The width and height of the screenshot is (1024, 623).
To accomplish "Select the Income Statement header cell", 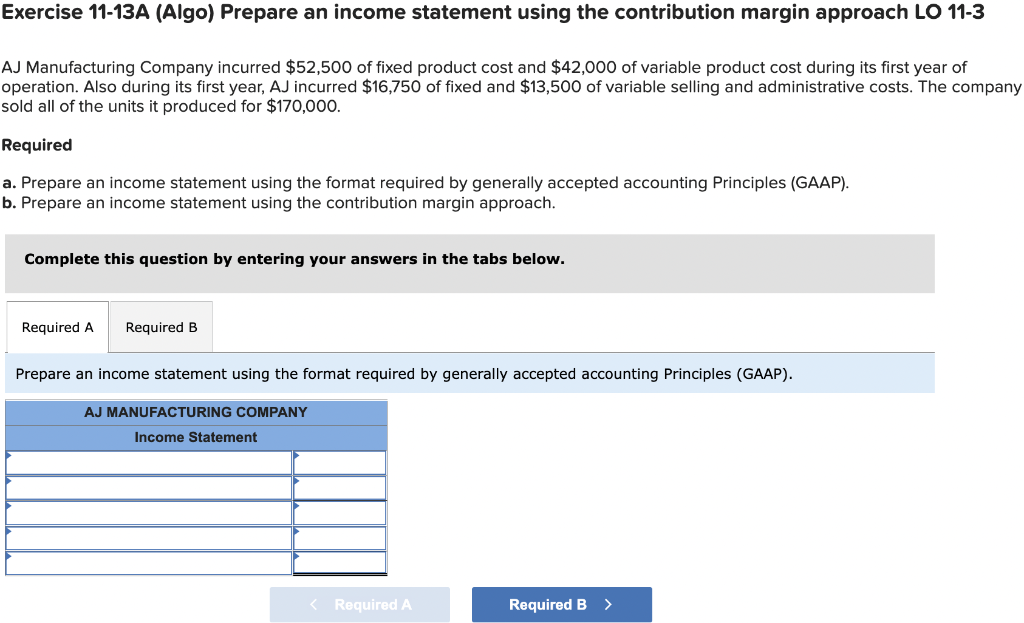I will point(196,437).
